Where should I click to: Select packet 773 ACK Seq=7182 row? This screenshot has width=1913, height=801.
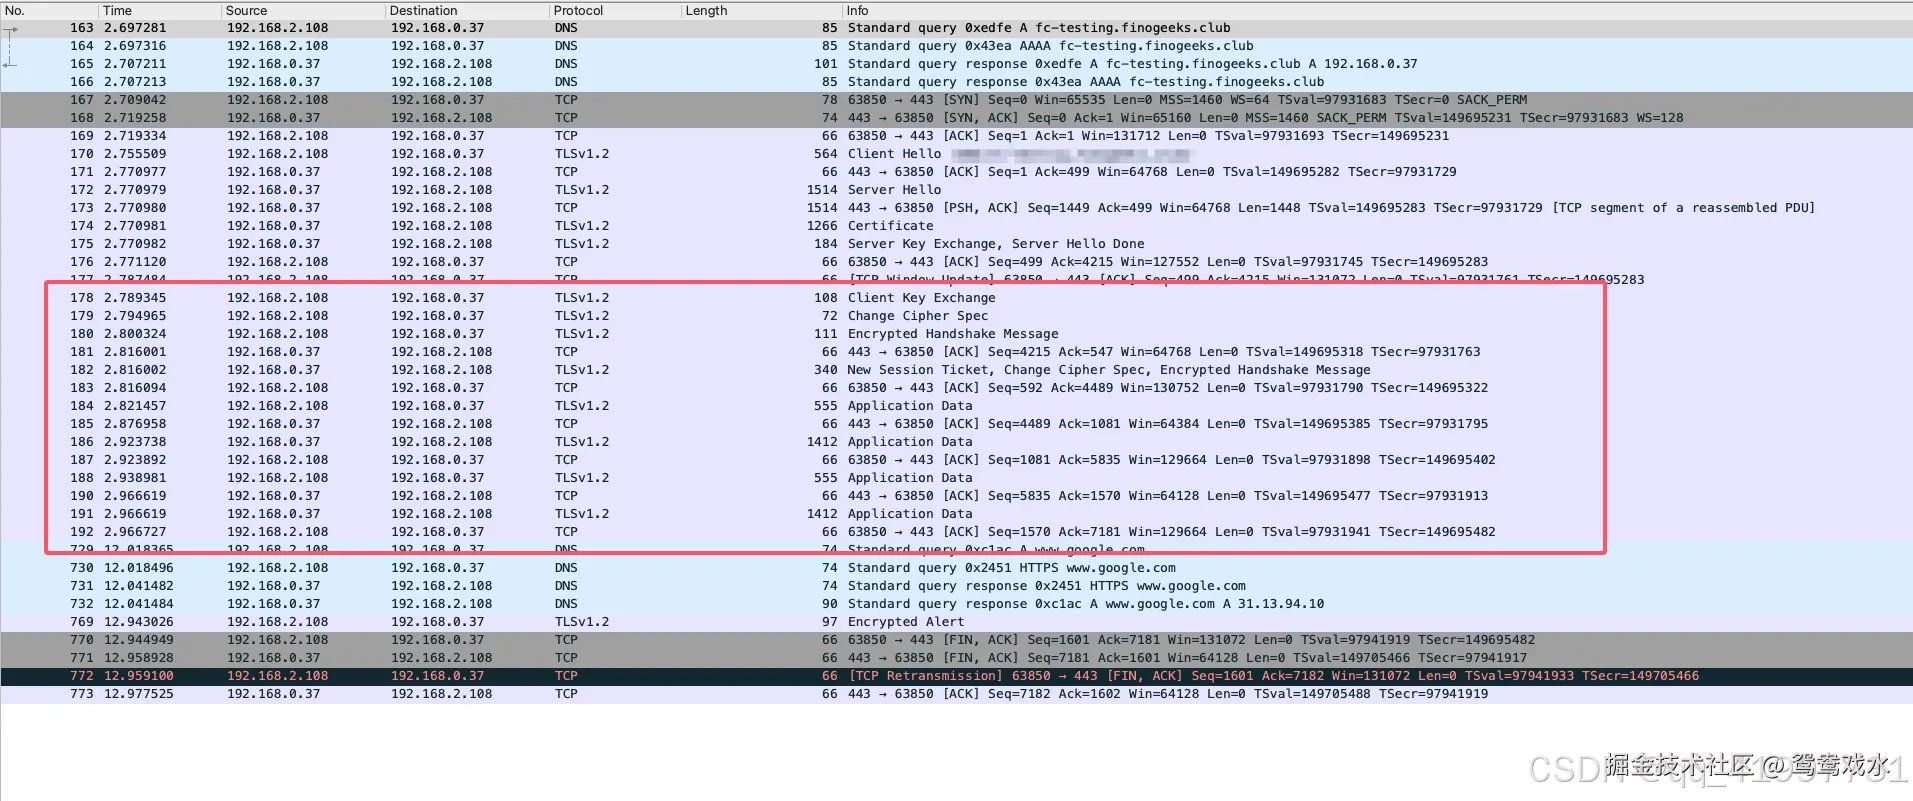[956, 694]
